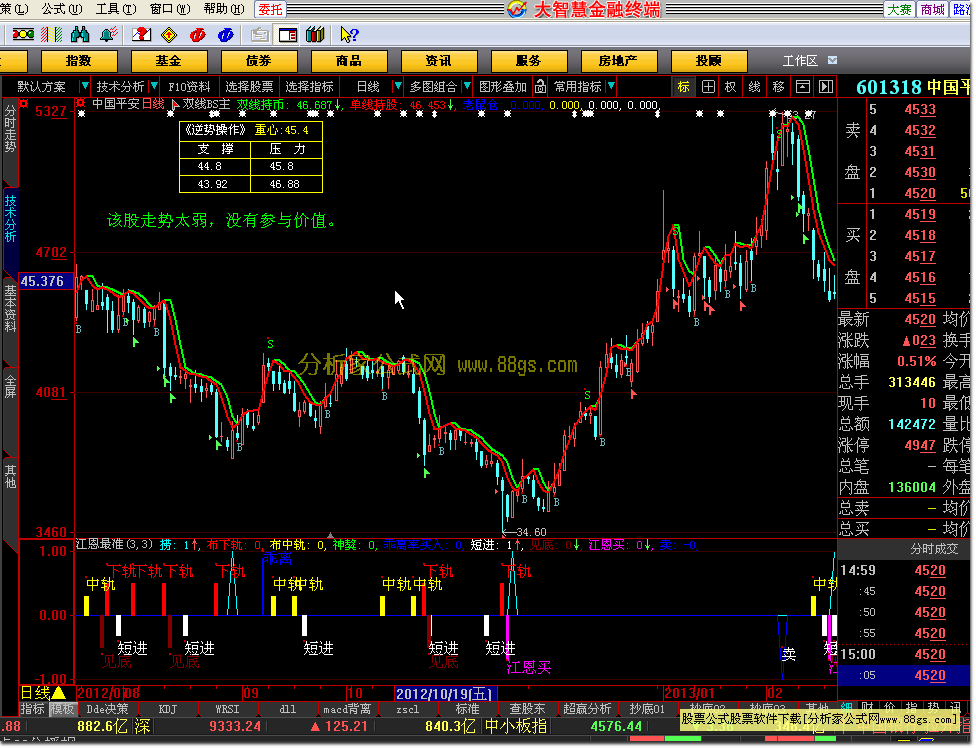Toggle the 权 adjustment button

(x=731, y=86)
